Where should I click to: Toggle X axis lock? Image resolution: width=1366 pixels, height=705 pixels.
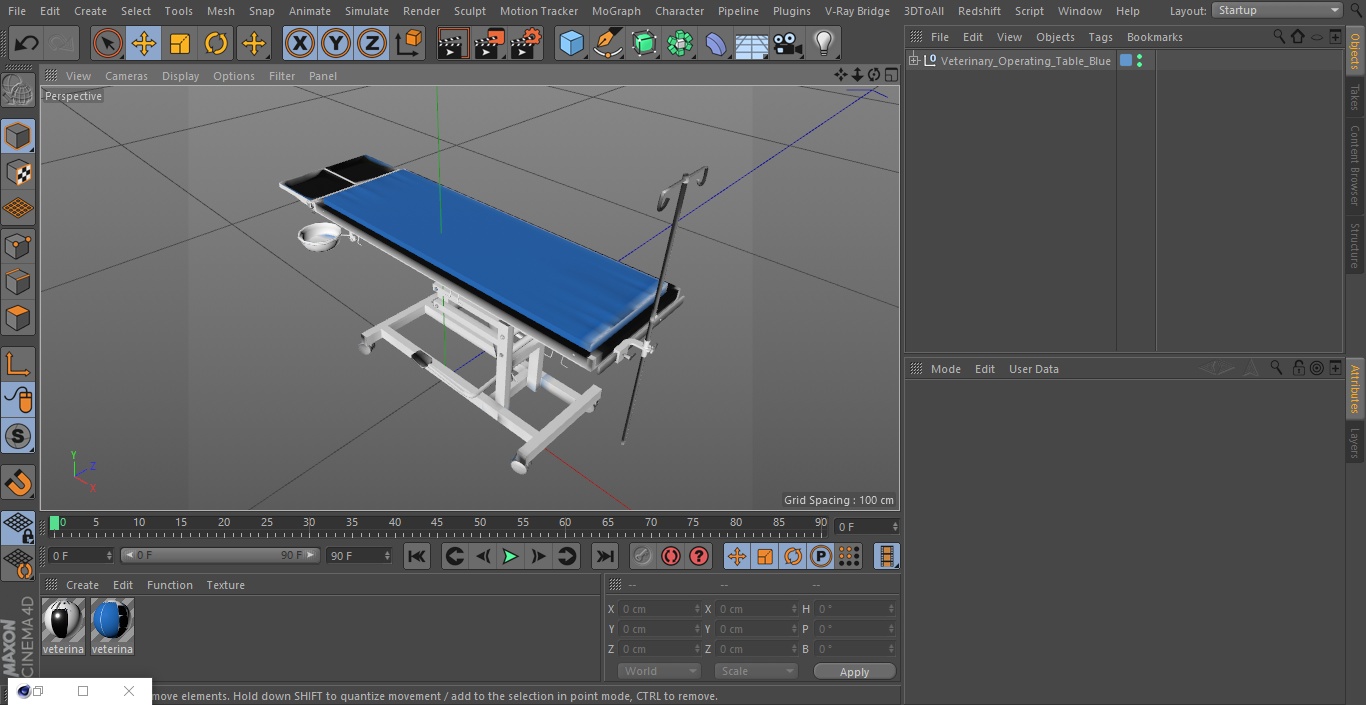(x=300, y=43)
